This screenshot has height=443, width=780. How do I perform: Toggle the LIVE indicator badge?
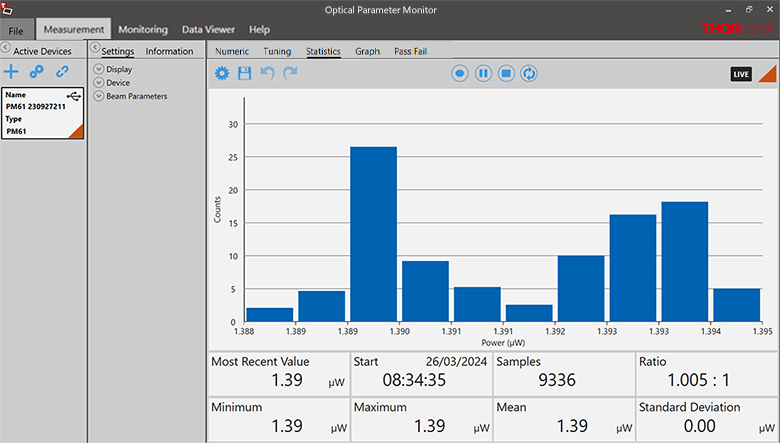point(741,74)
